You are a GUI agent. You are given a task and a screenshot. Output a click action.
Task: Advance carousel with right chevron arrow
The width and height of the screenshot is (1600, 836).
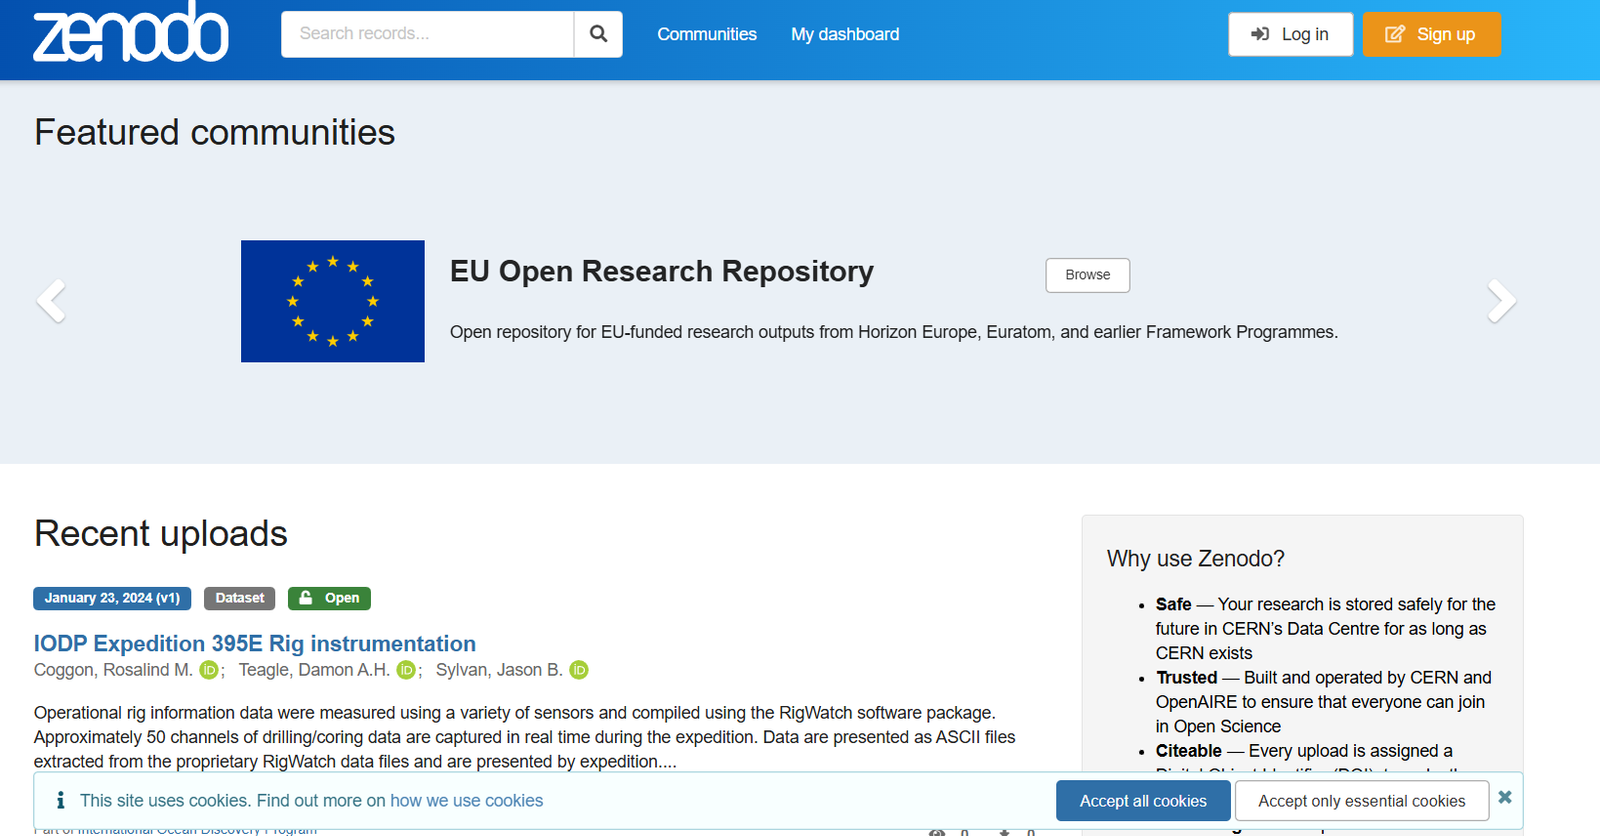[x=1500, y=301]
